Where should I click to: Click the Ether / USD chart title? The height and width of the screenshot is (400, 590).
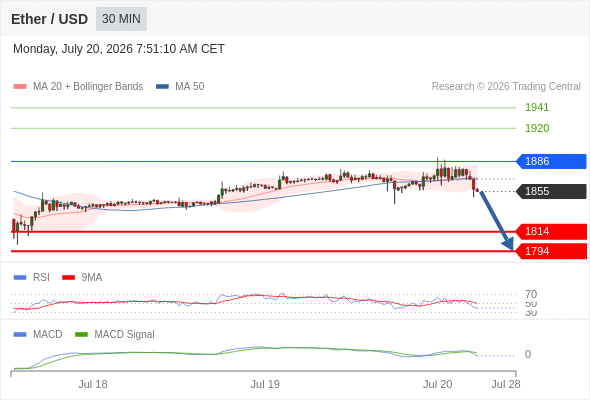point(49,19)
